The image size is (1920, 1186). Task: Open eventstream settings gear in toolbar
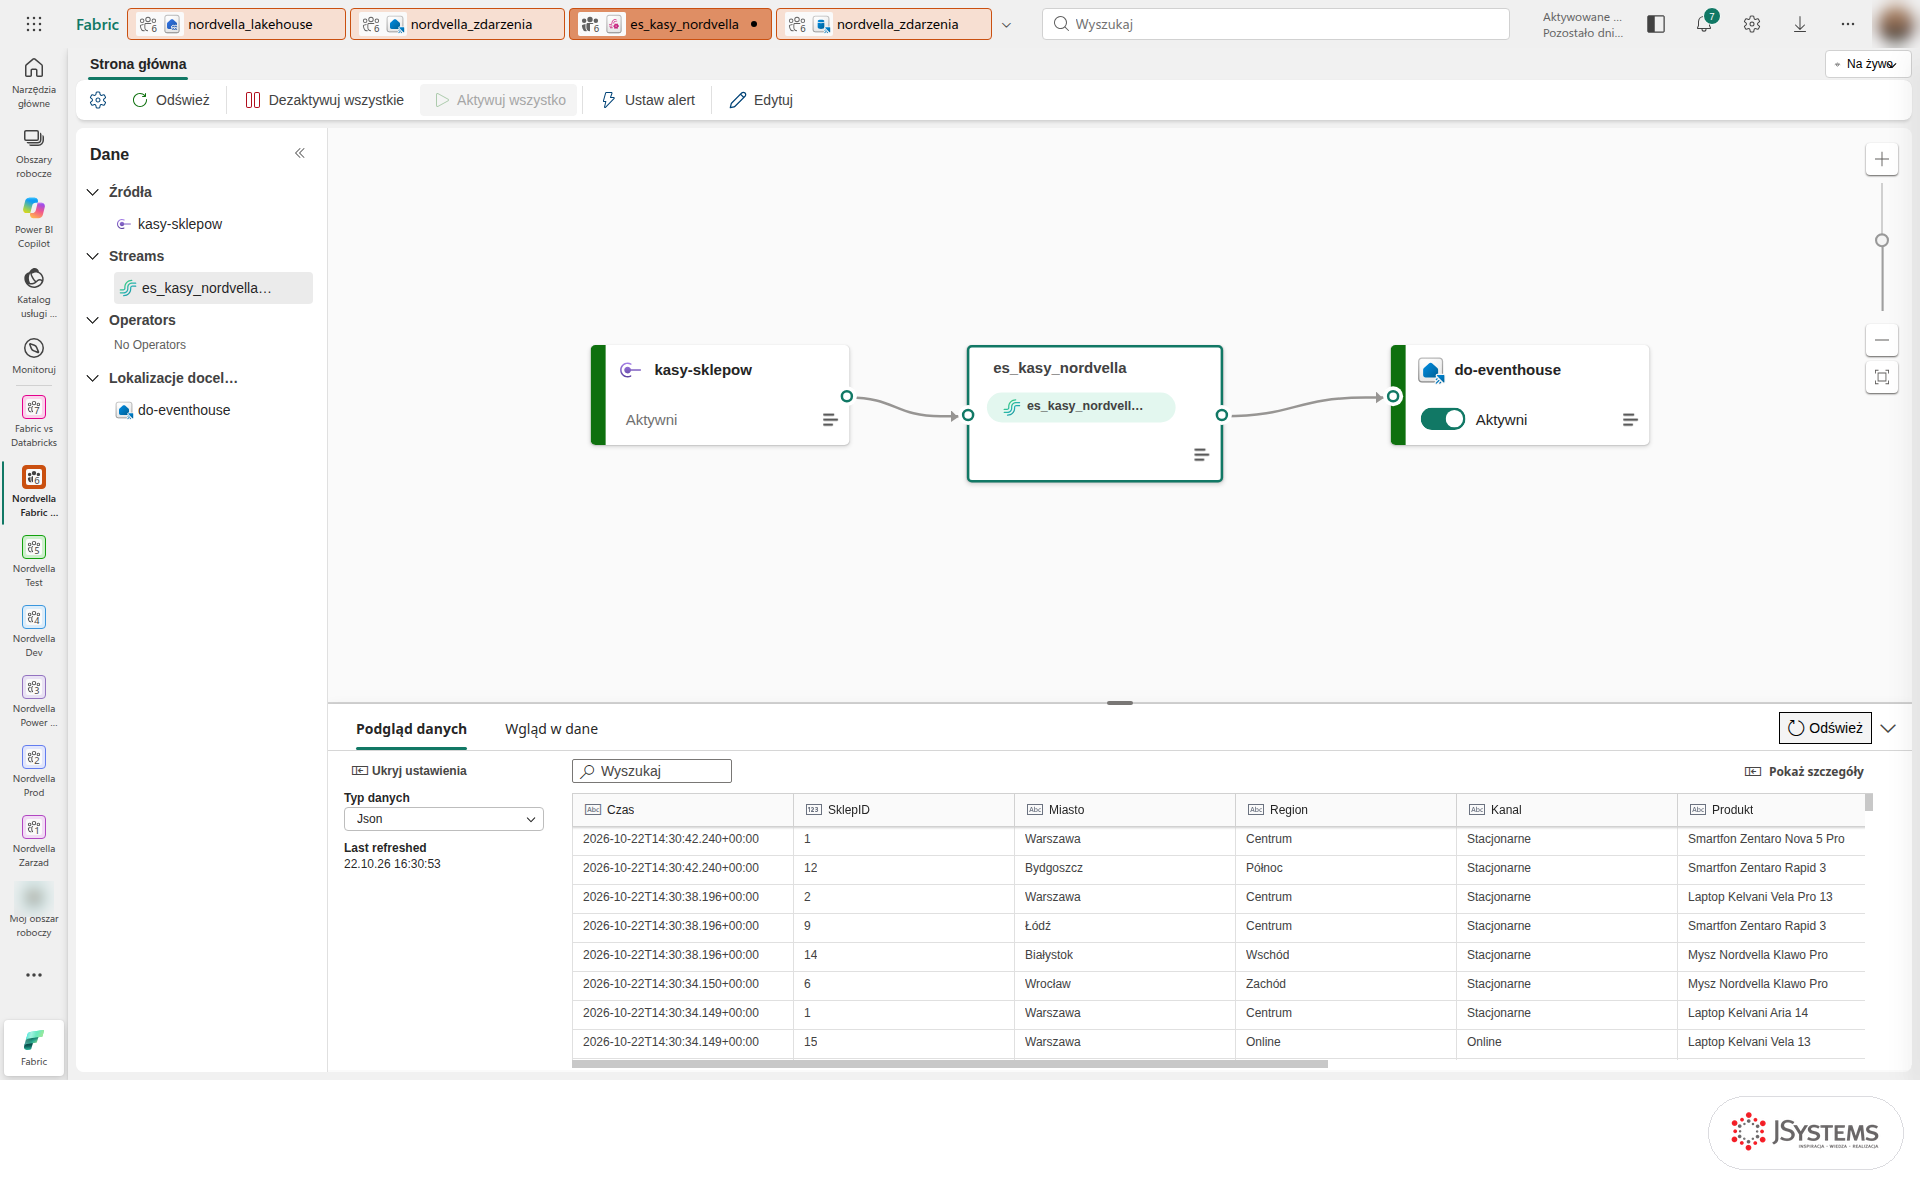[98, 100]
